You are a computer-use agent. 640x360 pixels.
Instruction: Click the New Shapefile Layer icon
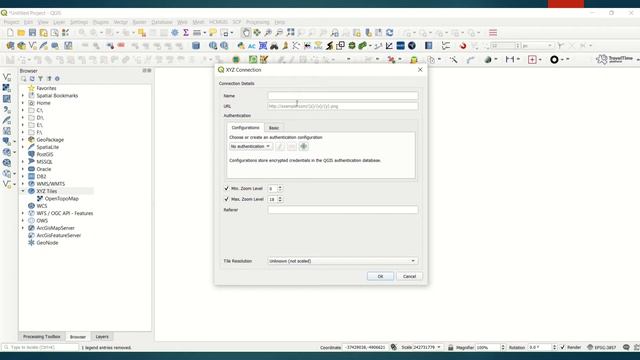pos(32,46)
